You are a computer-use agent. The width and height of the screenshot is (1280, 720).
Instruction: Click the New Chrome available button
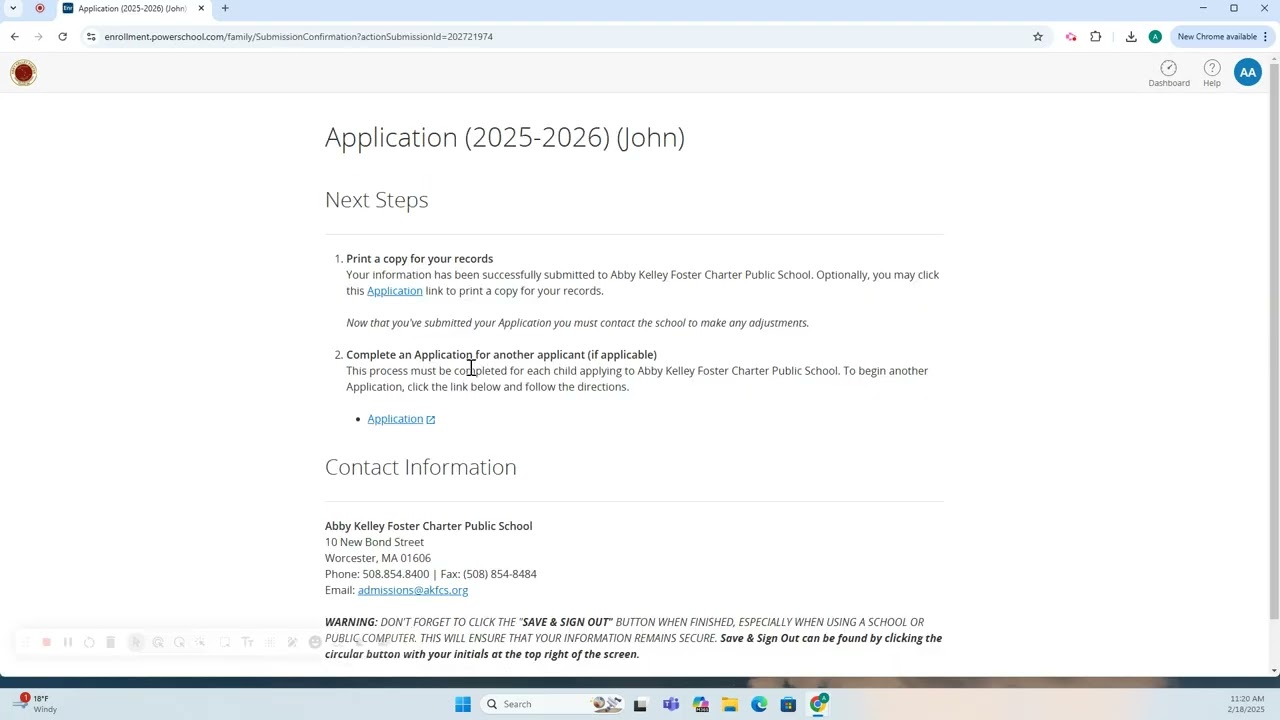1216,37
